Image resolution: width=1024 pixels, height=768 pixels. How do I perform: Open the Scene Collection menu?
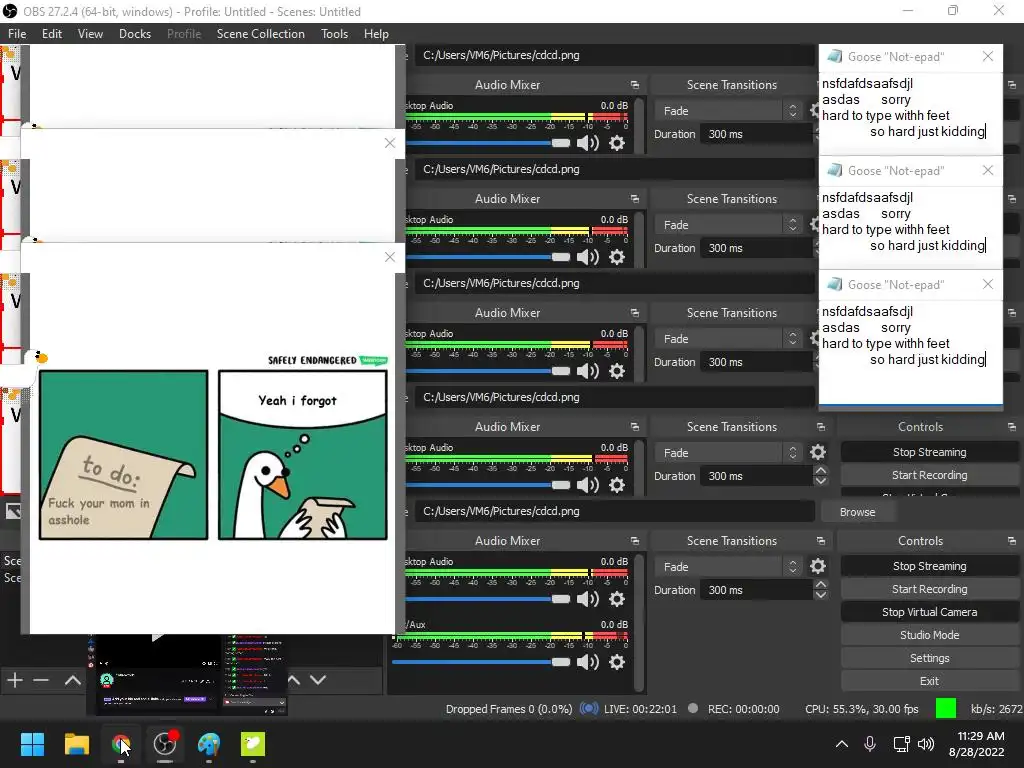(261, 34)
